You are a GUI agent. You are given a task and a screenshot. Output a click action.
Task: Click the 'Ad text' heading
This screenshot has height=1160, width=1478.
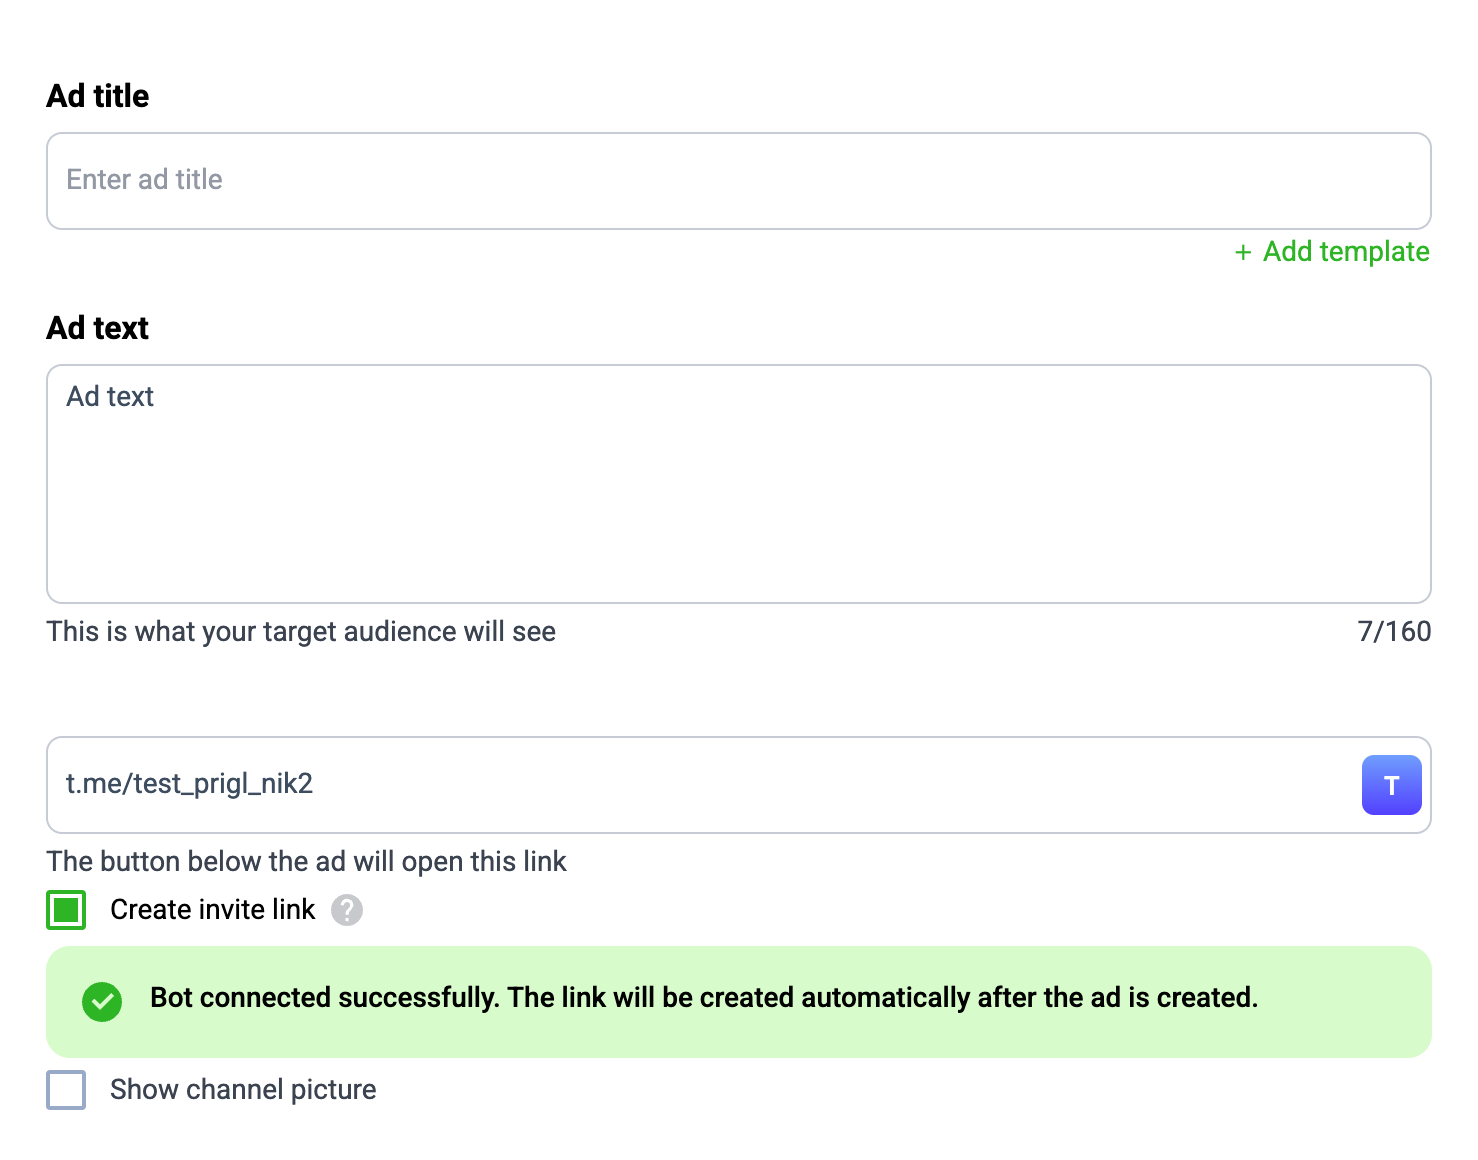coord(98,328)
